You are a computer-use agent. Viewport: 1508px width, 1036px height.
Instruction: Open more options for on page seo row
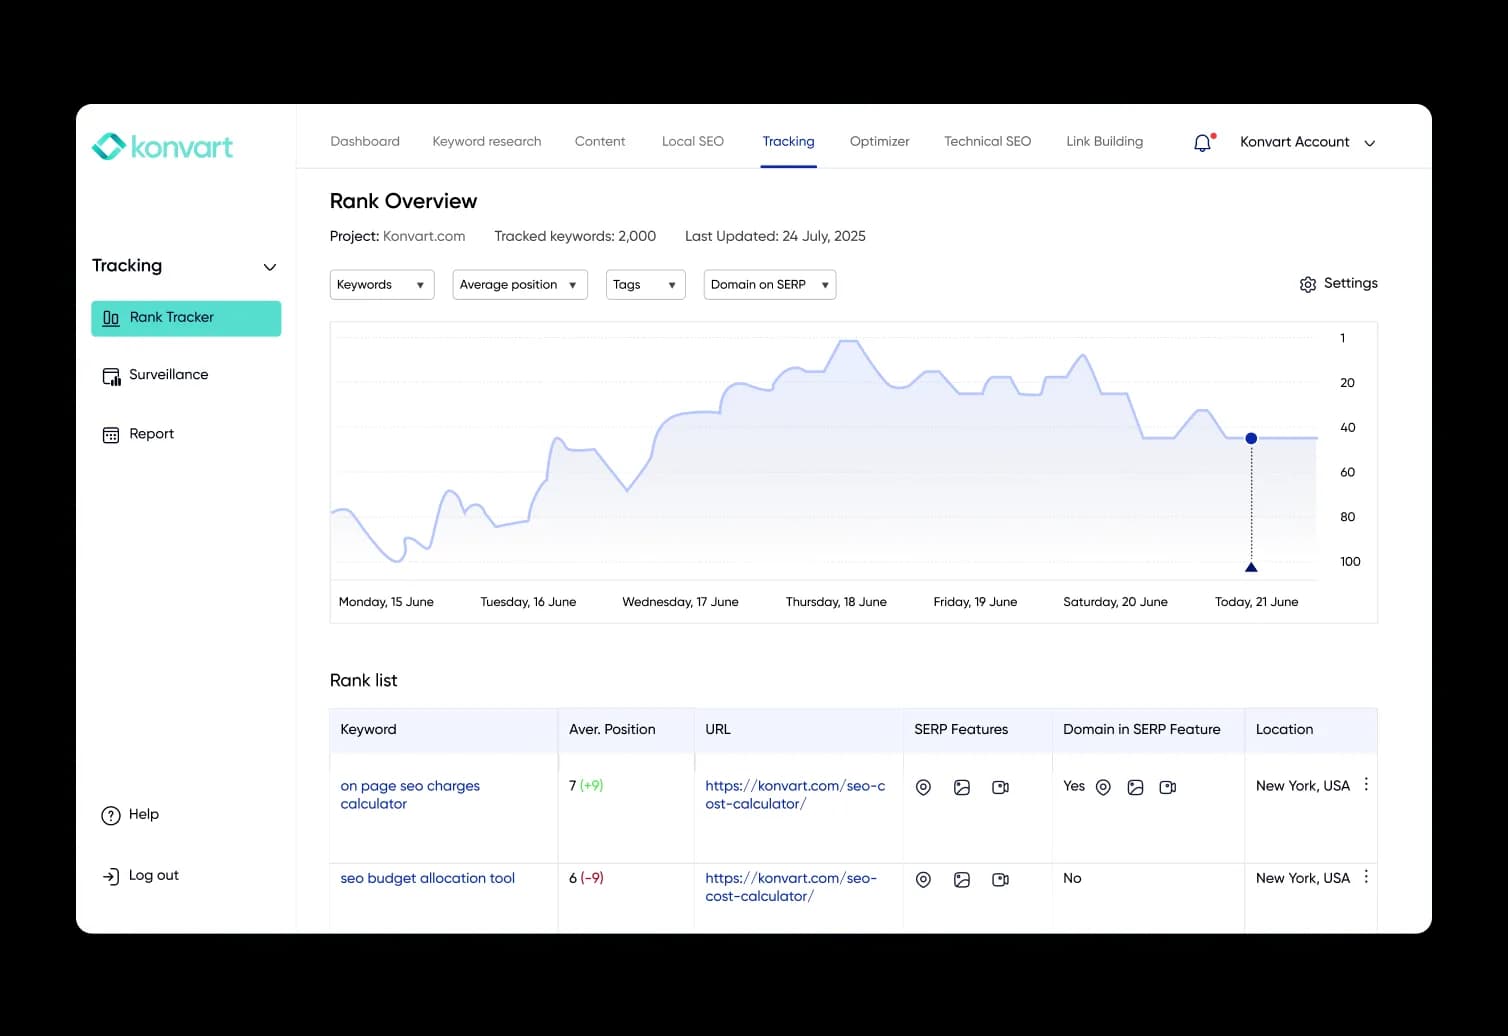1366,785
